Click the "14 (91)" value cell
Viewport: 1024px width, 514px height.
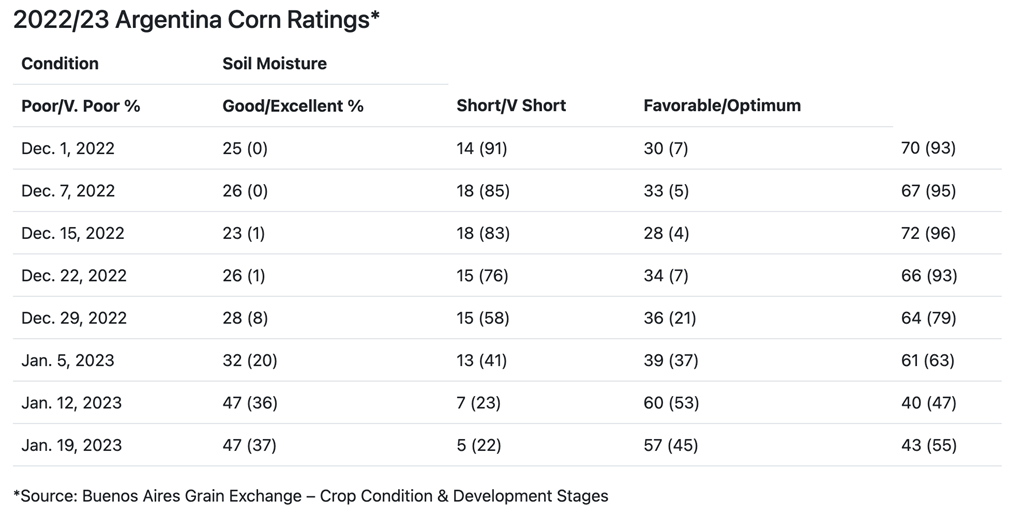pos(482,148)
